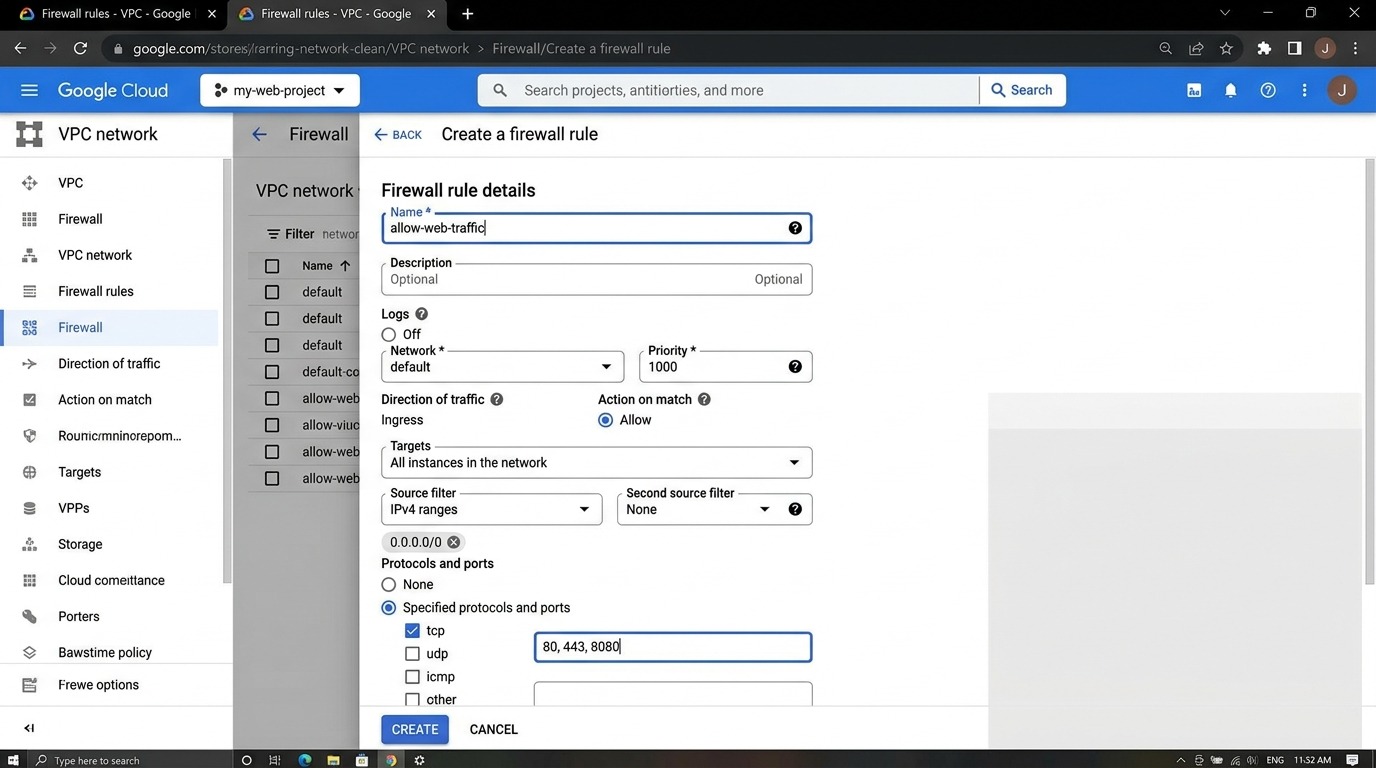The width and height of the screenshot is (1376, 768).
Task: Click the zoom magnifier icon in address bar
Action: (1166, 48)
